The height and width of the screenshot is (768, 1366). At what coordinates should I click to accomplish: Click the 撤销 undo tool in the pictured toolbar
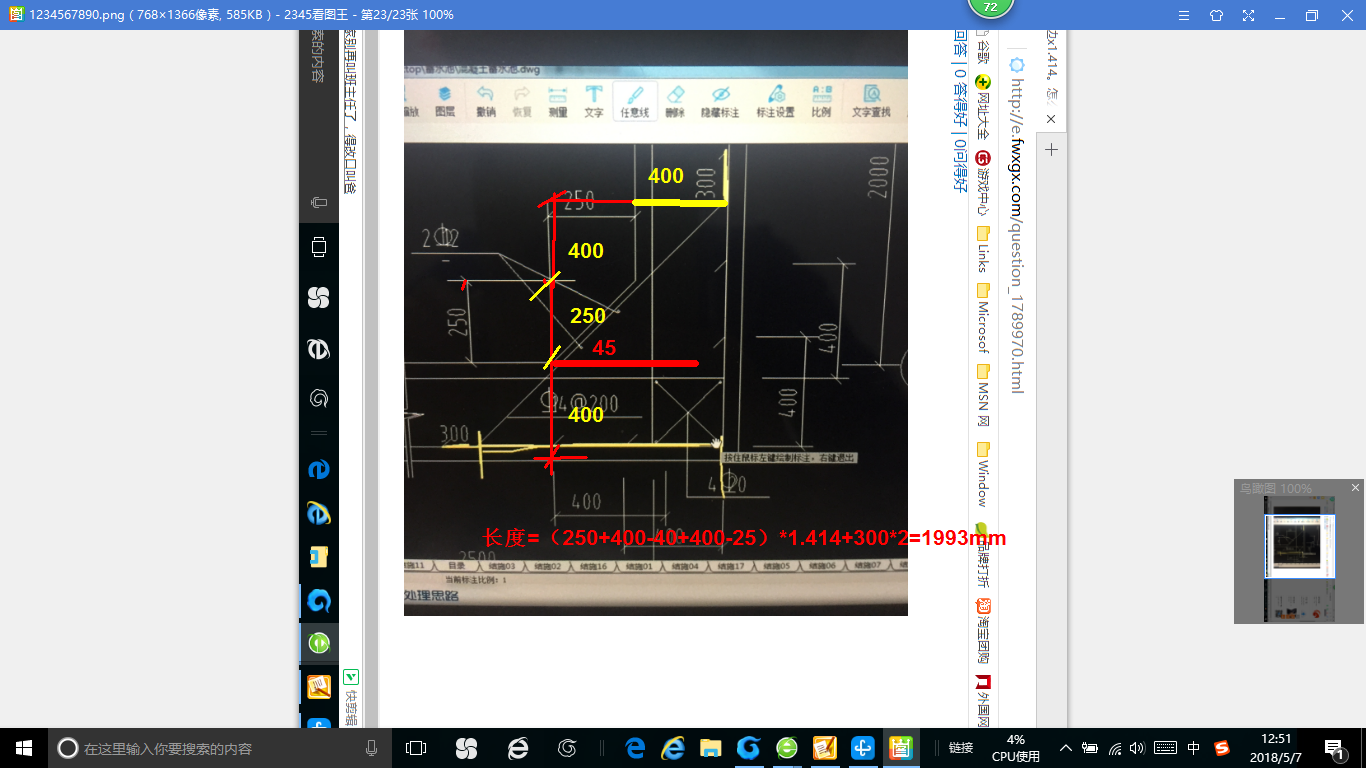[486, 101]
